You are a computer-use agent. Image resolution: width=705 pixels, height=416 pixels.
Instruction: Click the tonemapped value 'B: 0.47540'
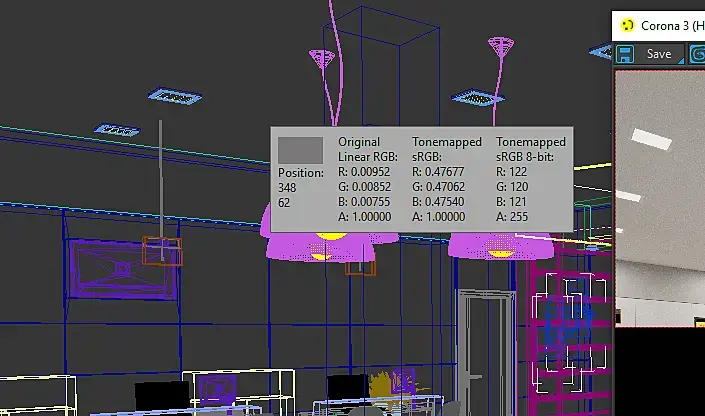[x=438, y=201]
